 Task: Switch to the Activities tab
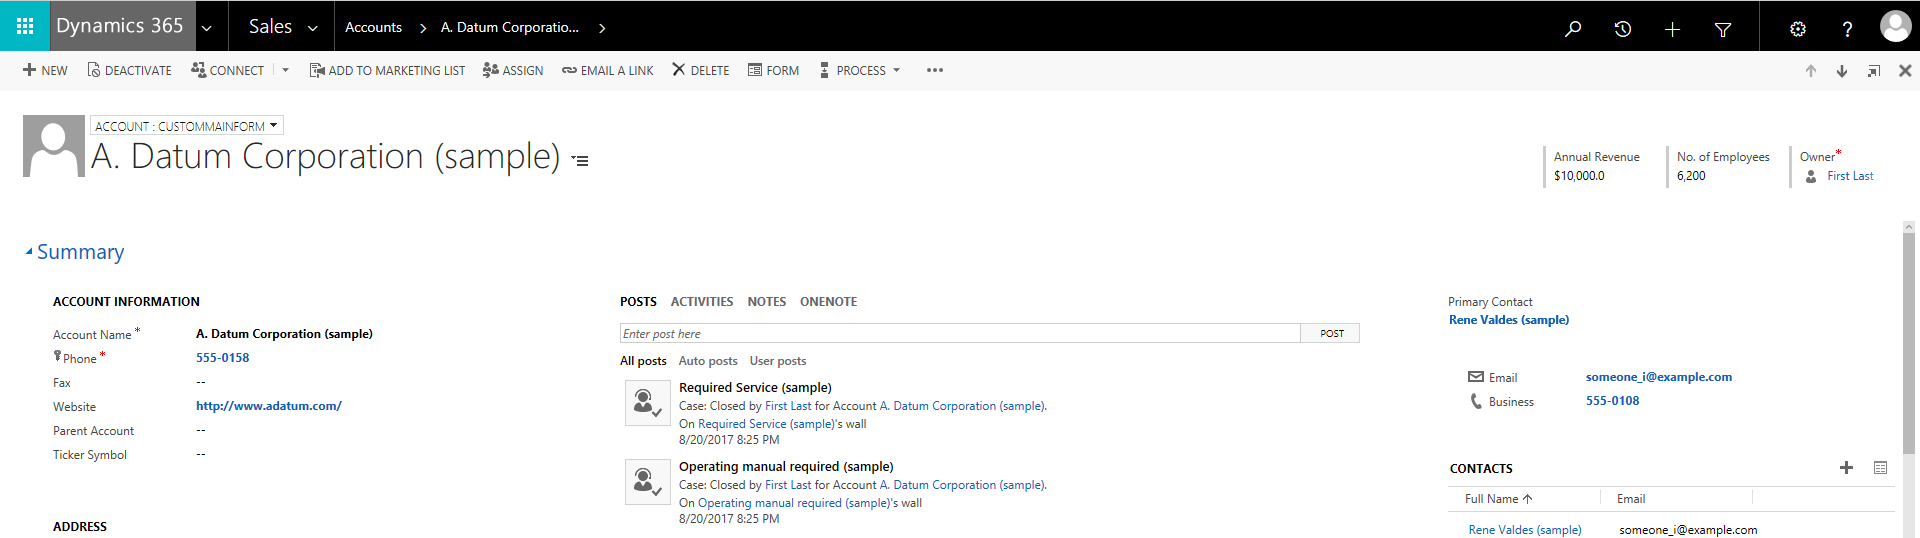click(x=701, y=302)
